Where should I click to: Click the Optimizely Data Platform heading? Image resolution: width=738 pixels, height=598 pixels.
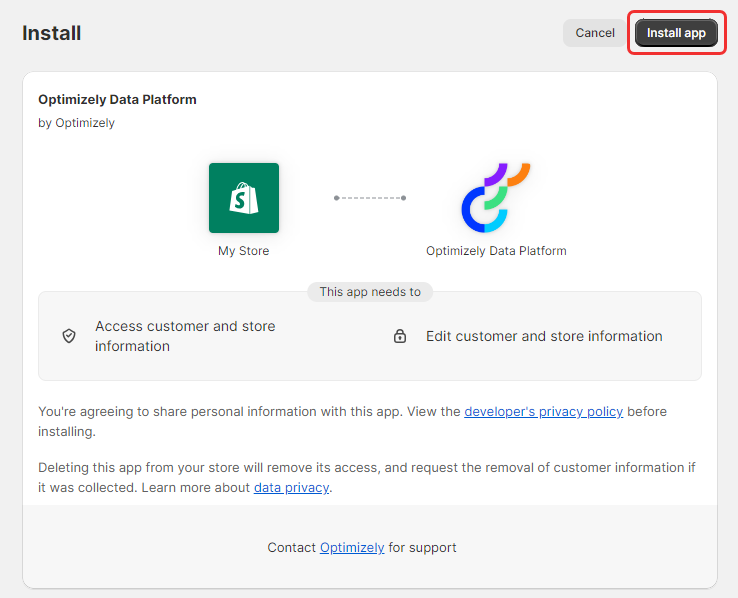[x=117, y=100]
